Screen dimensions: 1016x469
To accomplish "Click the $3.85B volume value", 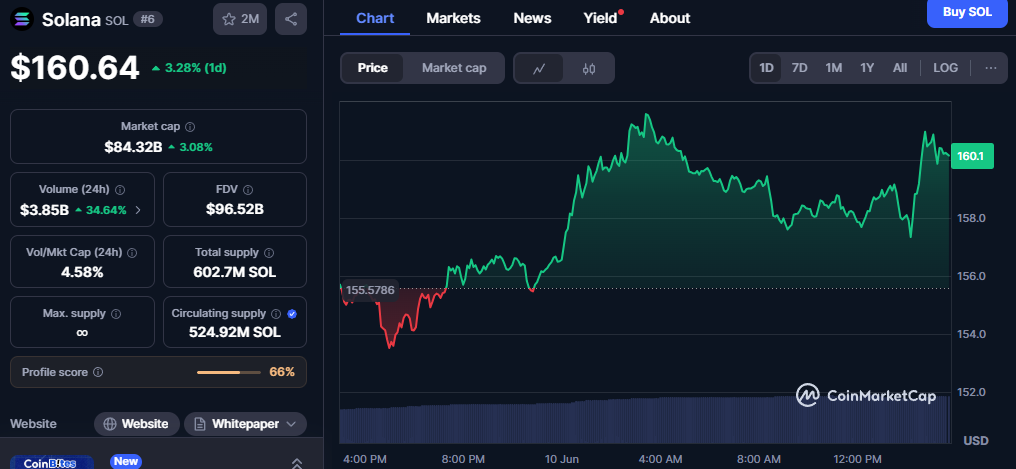I will point(45,210).
